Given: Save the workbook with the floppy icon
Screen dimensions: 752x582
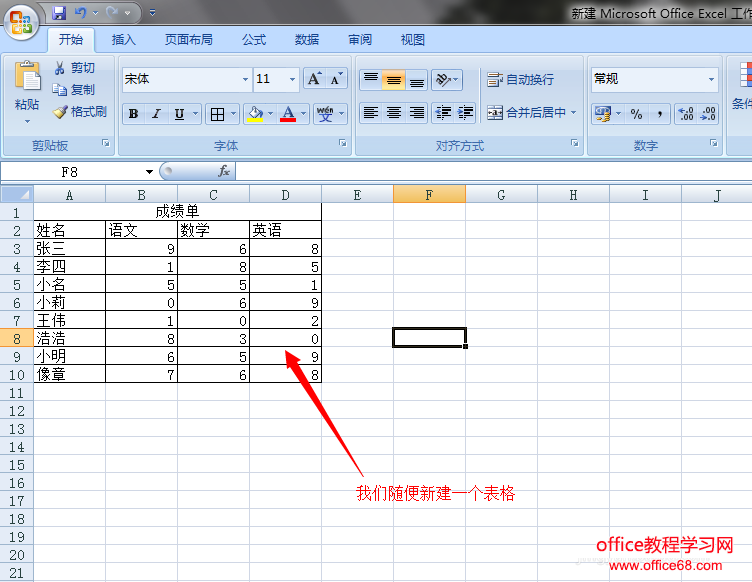Looking at the screenshot, I should (x=59, y=13).
